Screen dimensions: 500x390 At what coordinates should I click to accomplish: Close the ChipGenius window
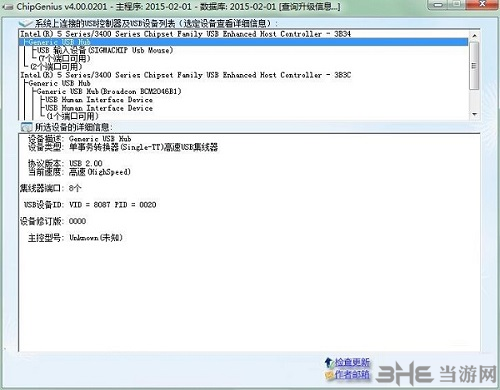[x=483, y=4]
